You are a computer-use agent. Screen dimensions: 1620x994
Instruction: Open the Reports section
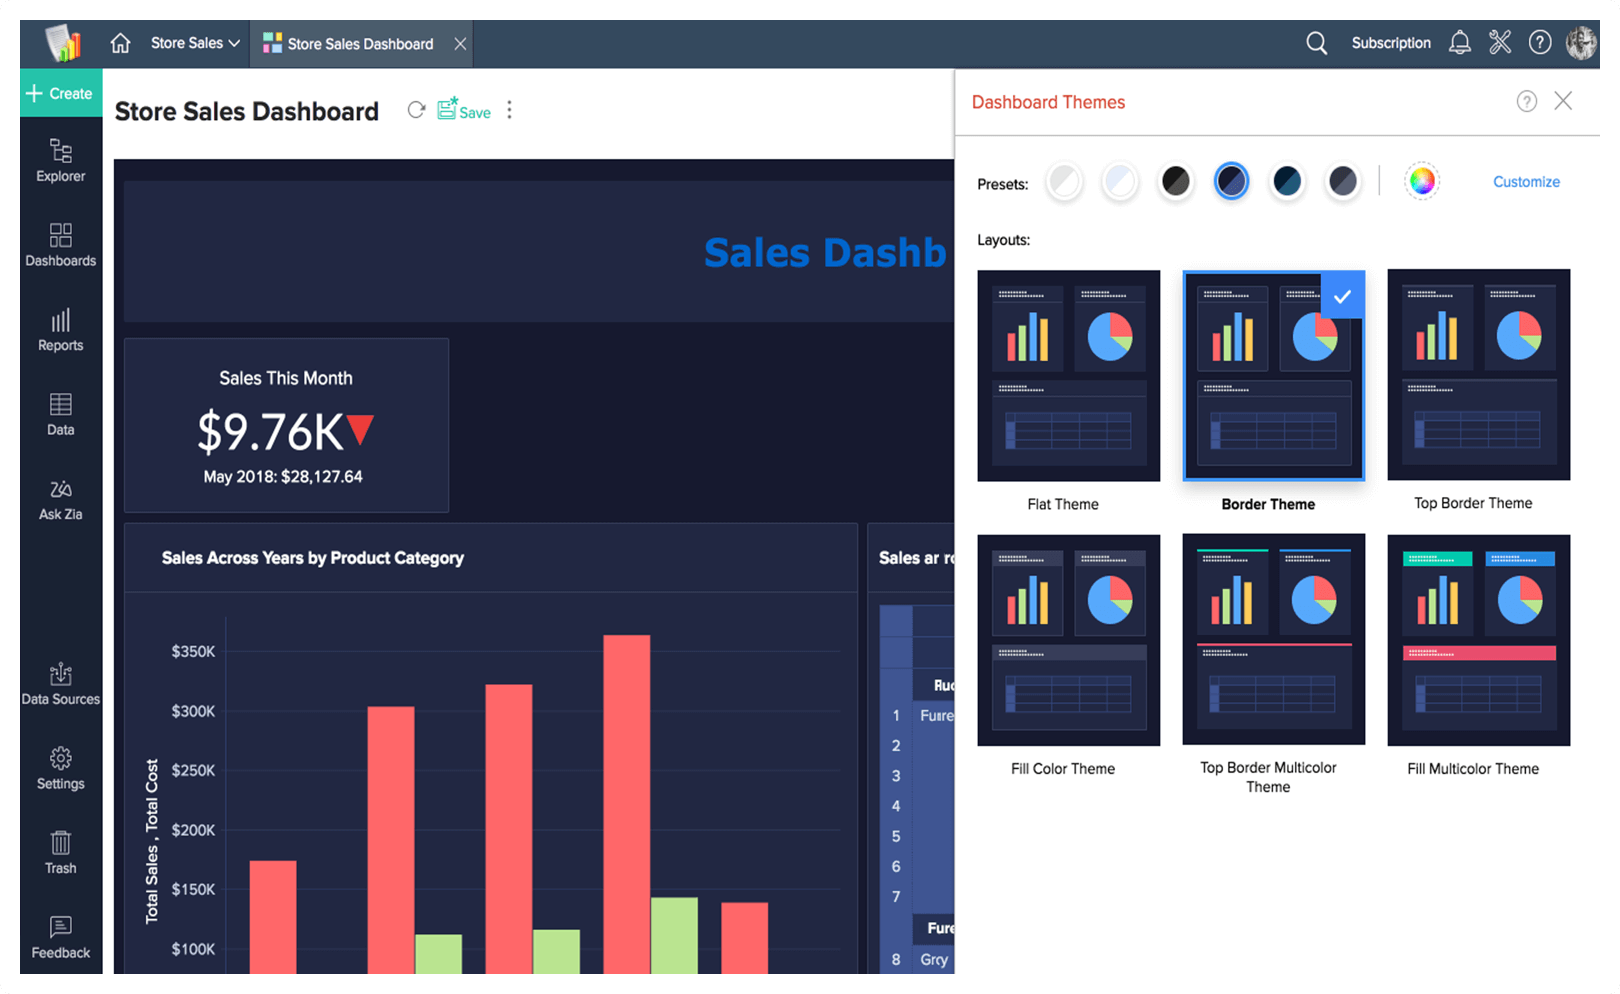click(x=60, y=330)
